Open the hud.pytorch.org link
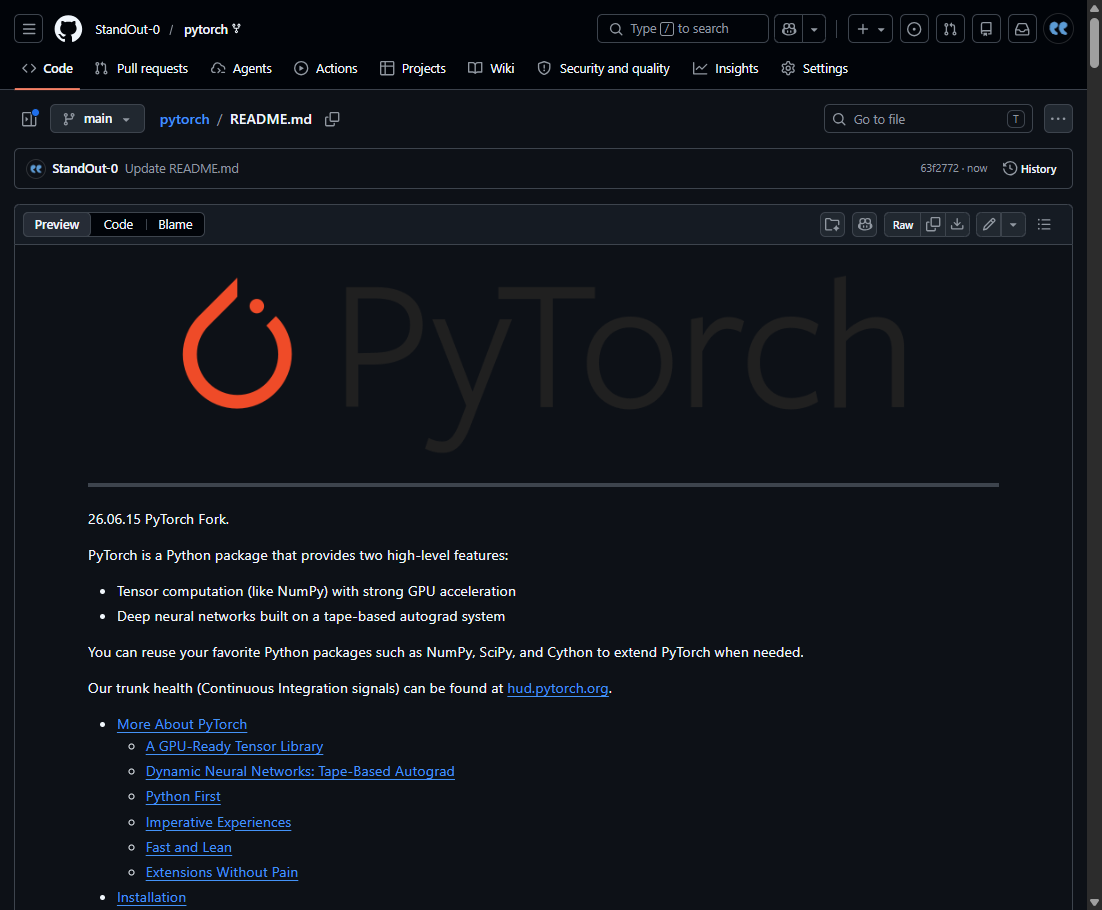This screenshot has height=910, width=1102. pos(557,689)
